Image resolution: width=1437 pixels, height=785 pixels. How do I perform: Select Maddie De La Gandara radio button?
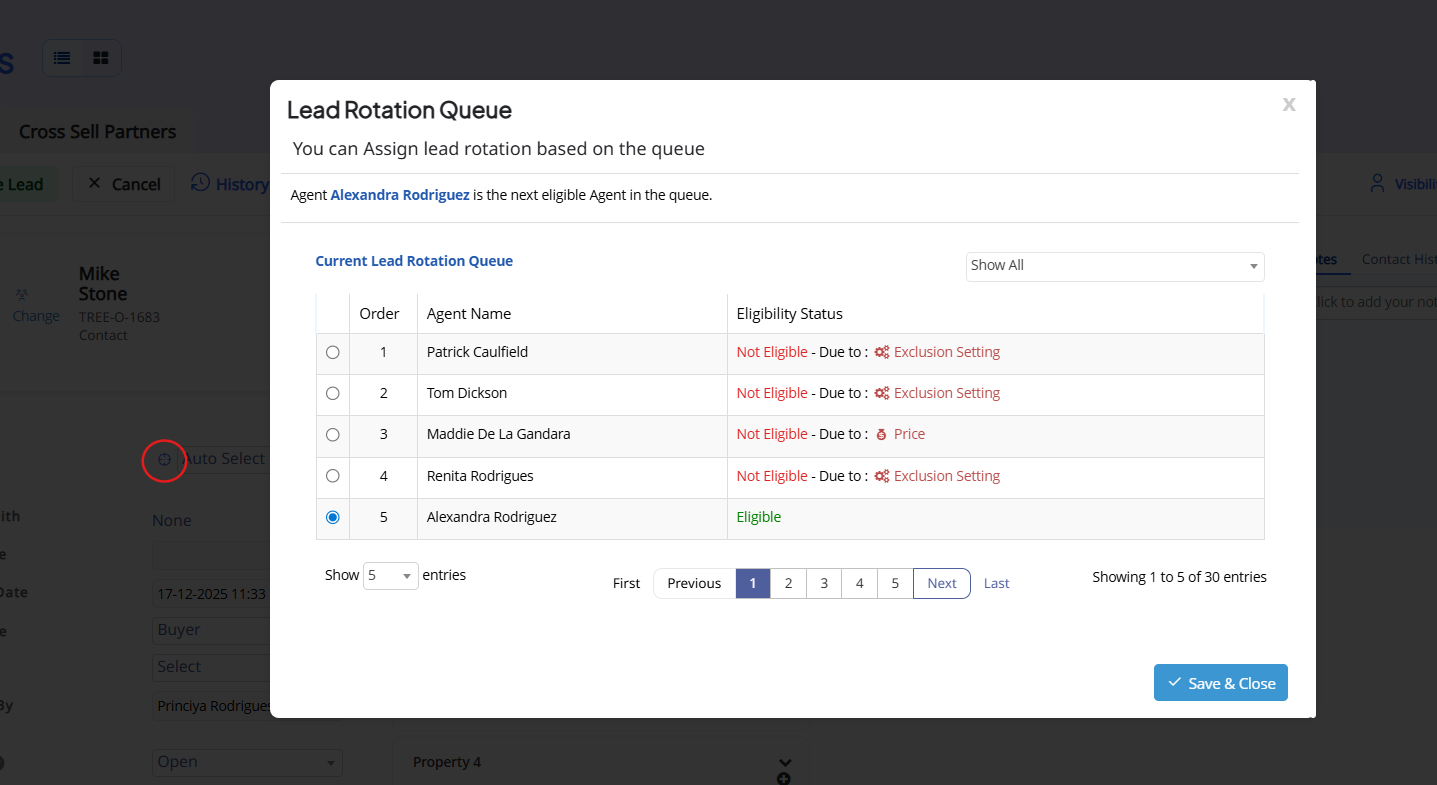333,434
